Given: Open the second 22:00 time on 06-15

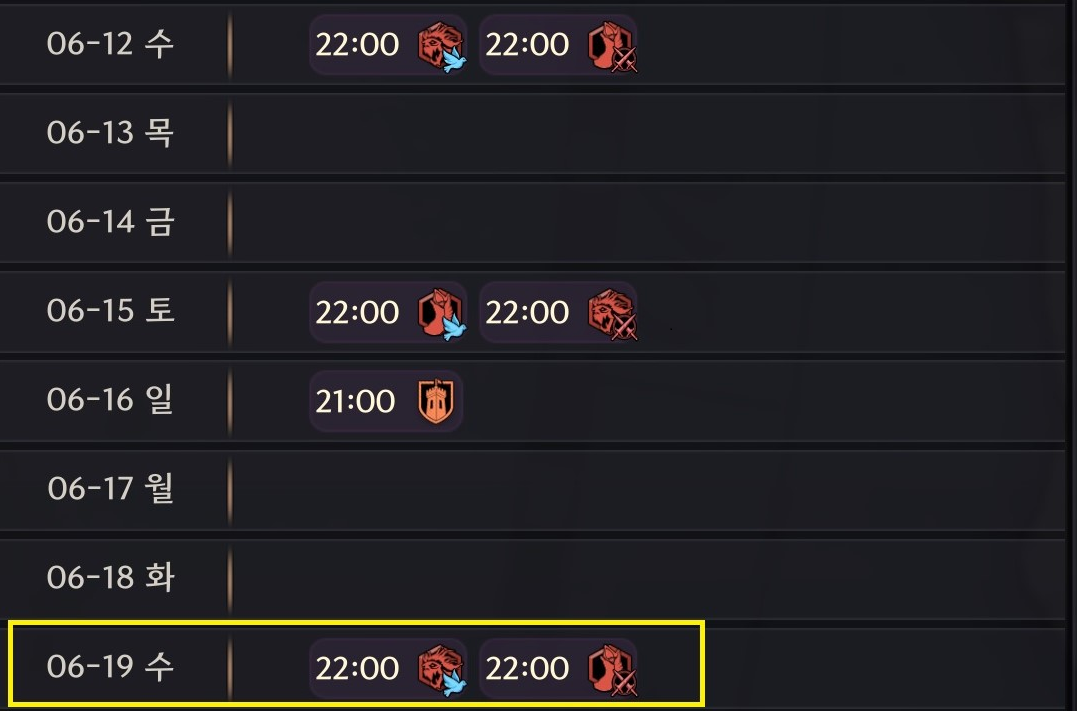Looking at the screenshot, I should (527, 313).
